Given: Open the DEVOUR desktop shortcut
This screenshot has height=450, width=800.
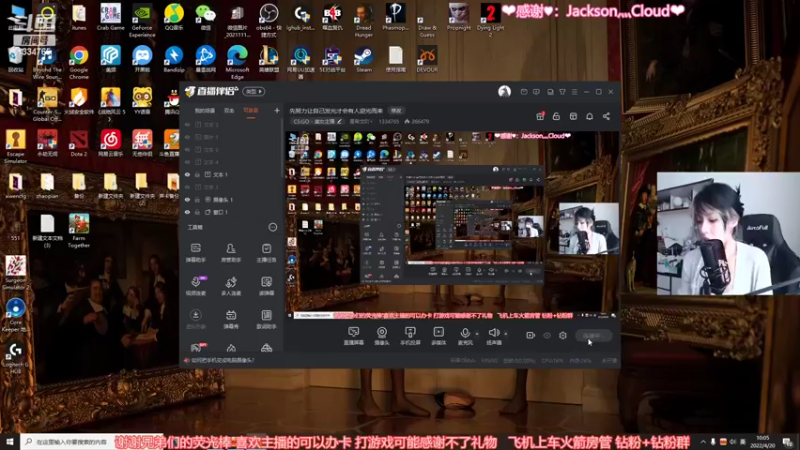Looking at the screenshot, I should click(427, 59).
